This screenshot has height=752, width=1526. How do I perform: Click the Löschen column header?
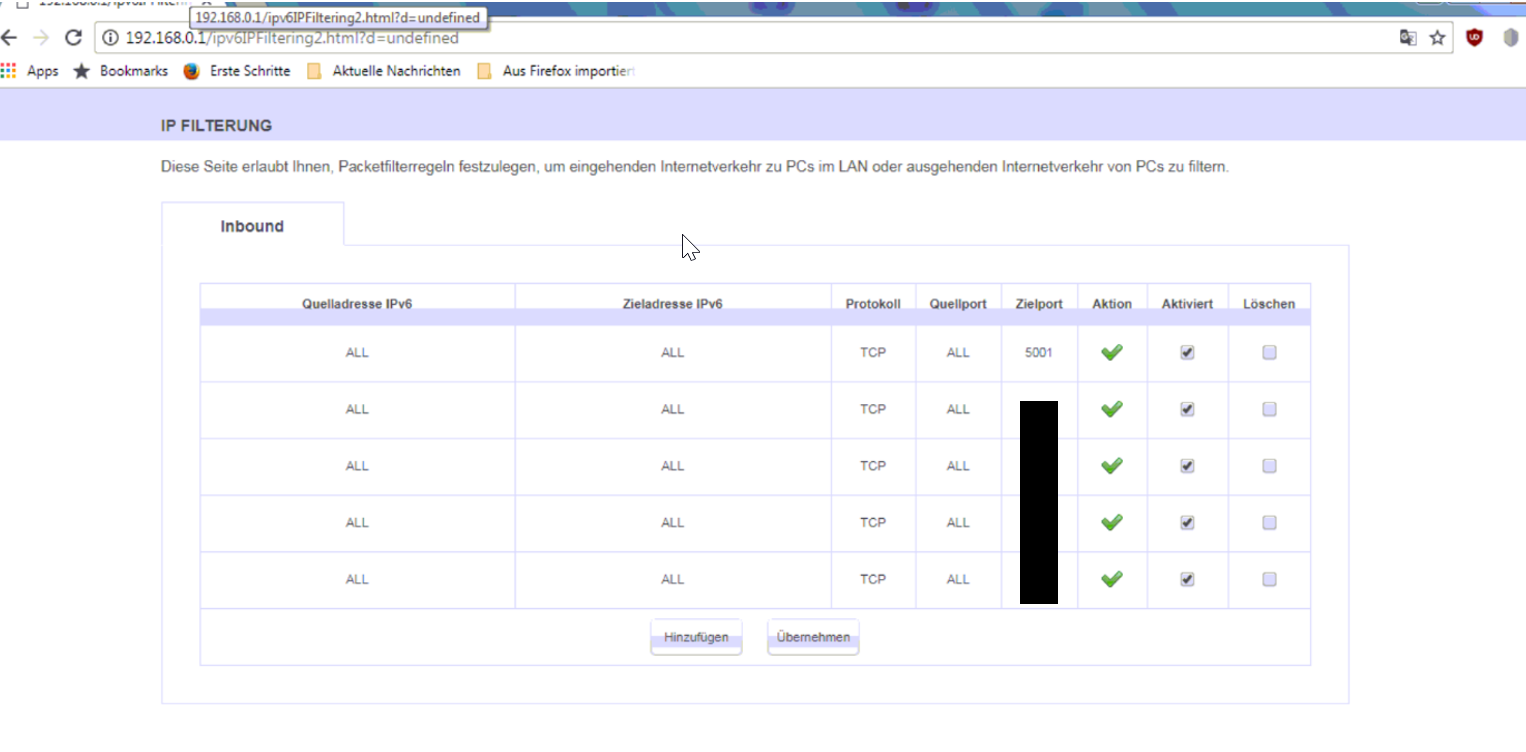pos(1269,304)
